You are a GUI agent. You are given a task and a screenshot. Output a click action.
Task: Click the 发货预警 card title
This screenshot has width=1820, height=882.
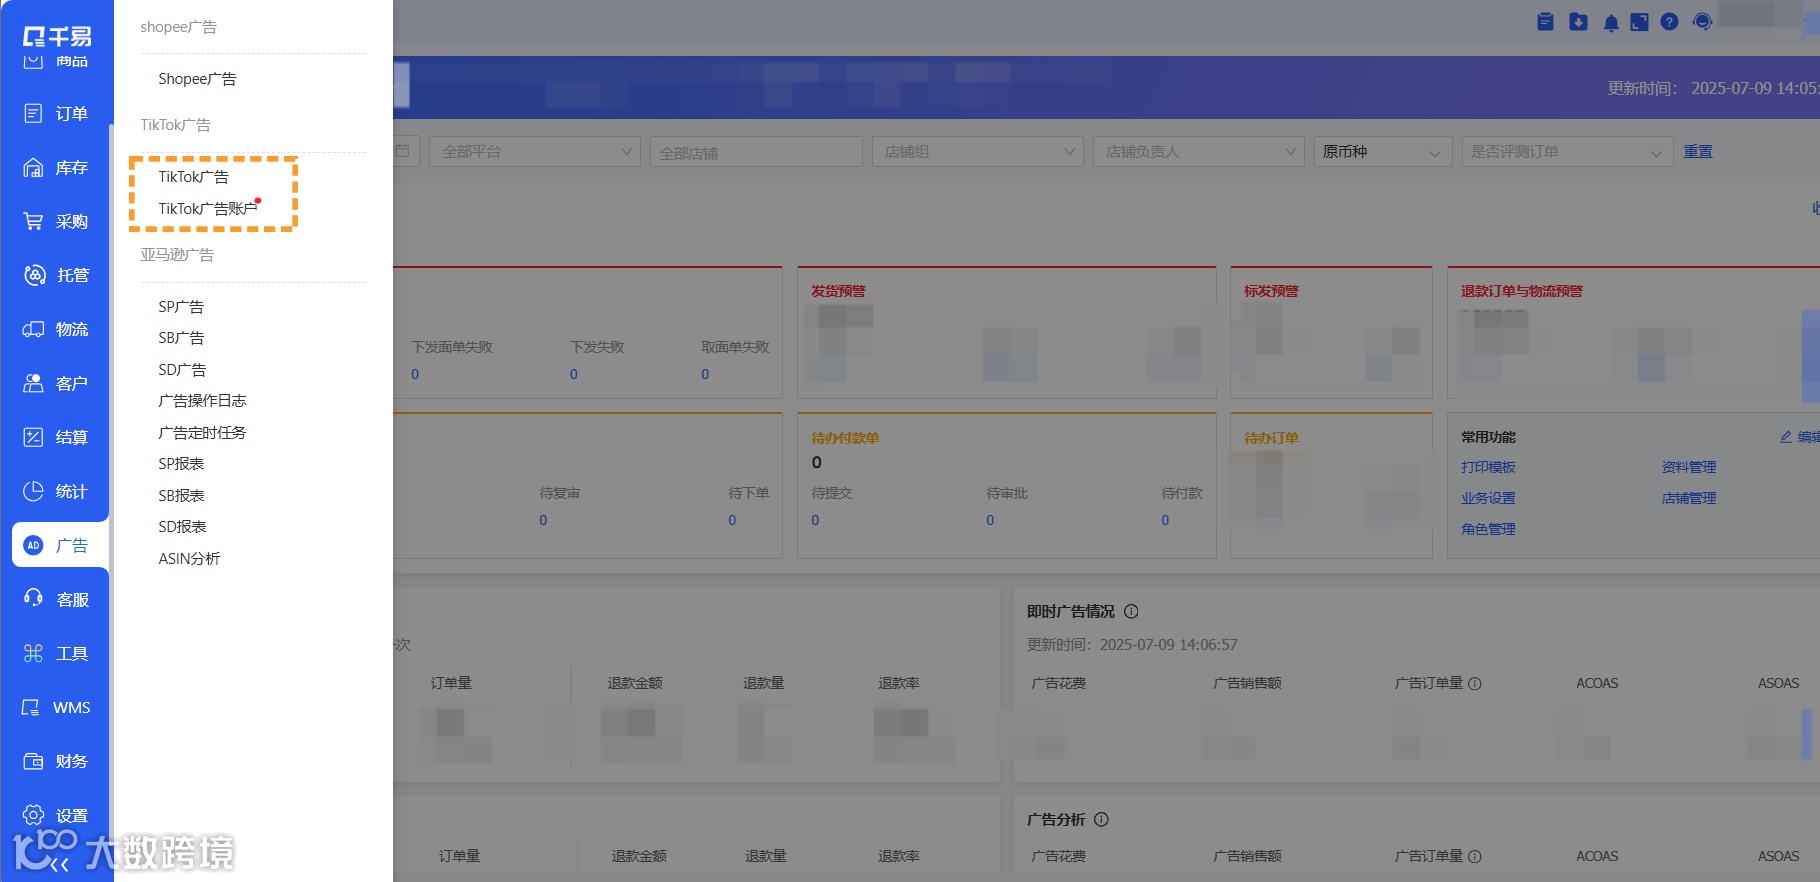point(838,291)
